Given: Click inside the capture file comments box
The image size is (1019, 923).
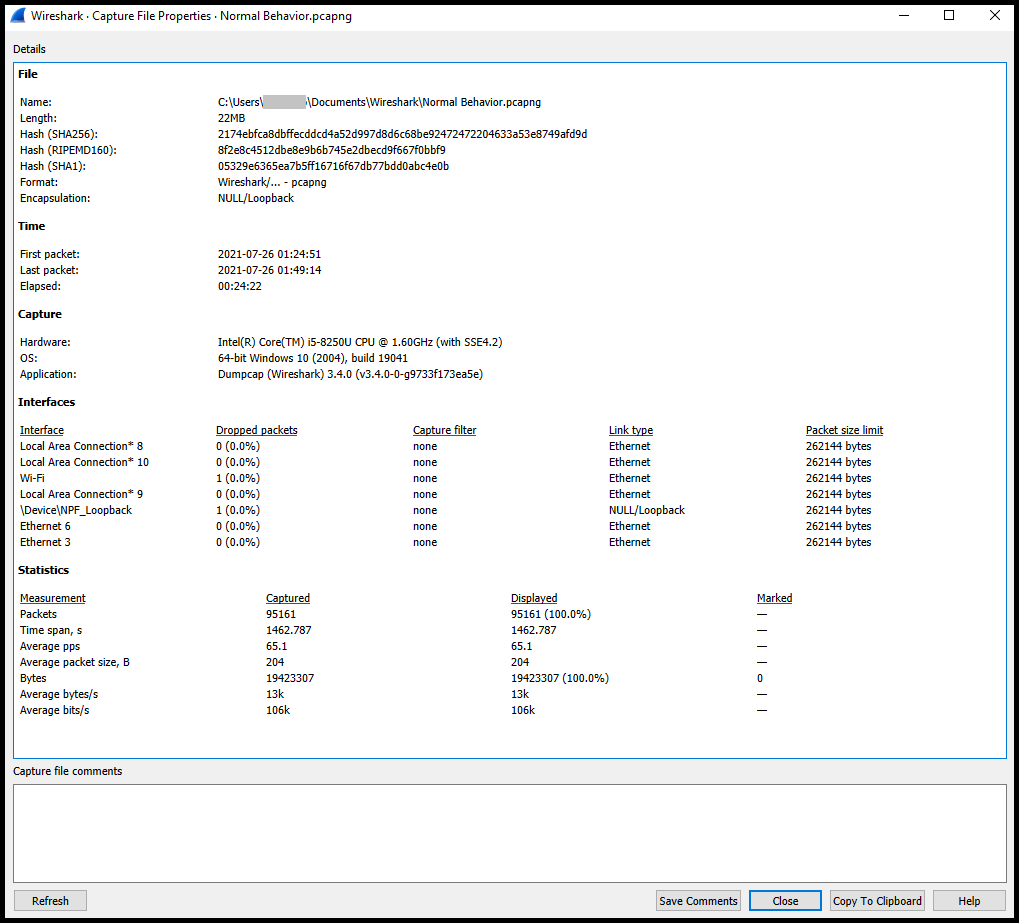Looking at the screenshot, I should tap(510, 833).
